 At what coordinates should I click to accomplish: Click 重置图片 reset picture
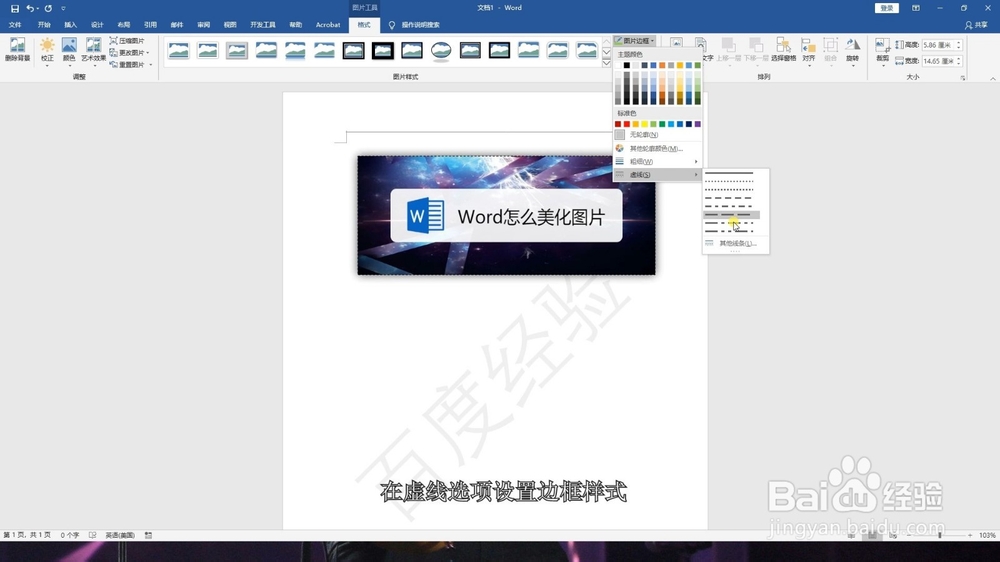(x=127, y=64)
